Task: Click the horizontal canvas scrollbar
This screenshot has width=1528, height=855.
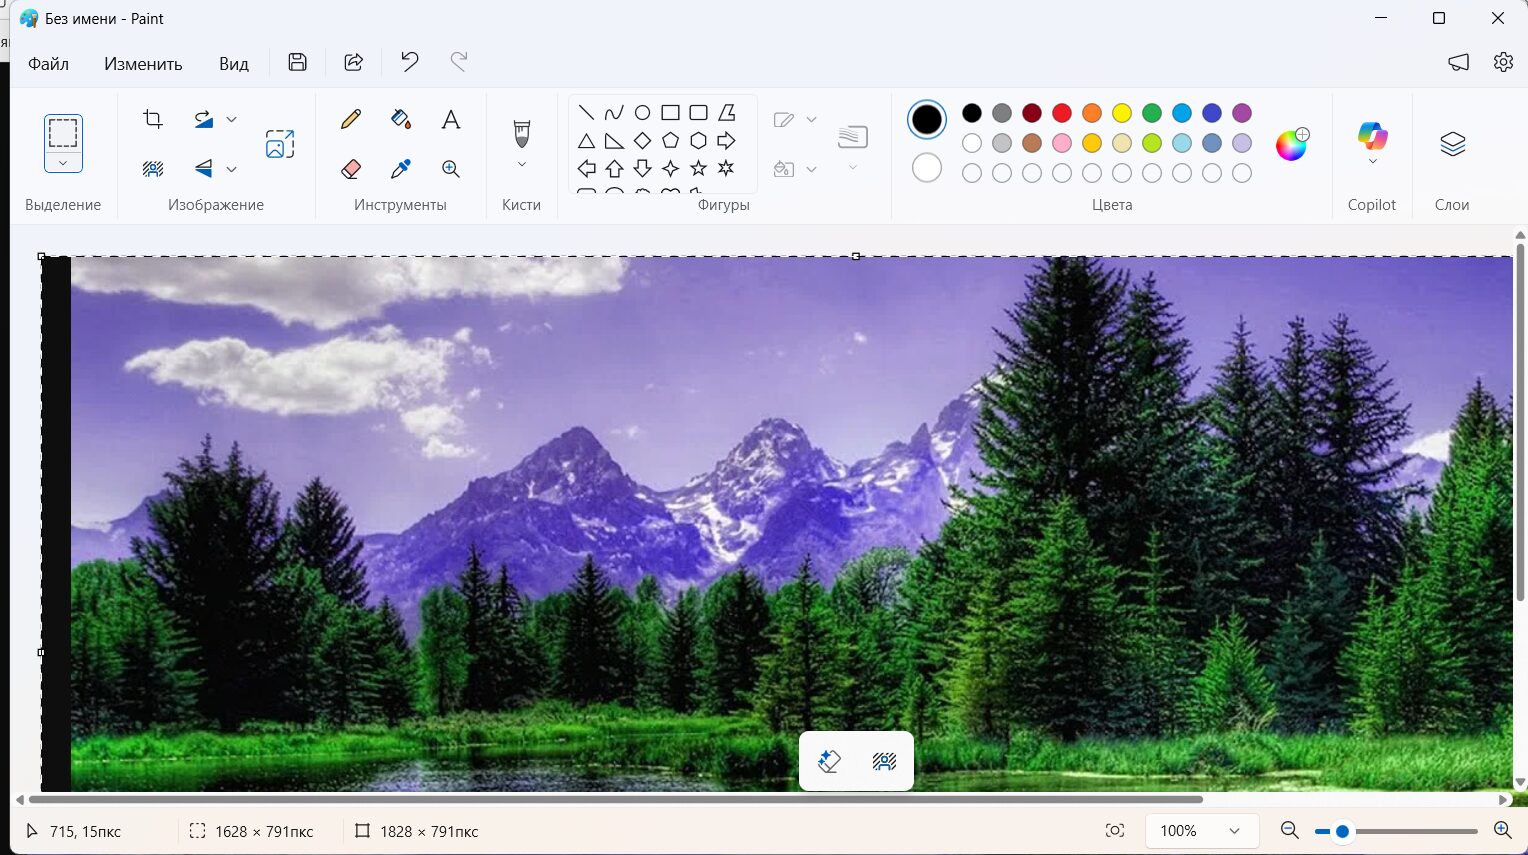Action: [615, 800]
